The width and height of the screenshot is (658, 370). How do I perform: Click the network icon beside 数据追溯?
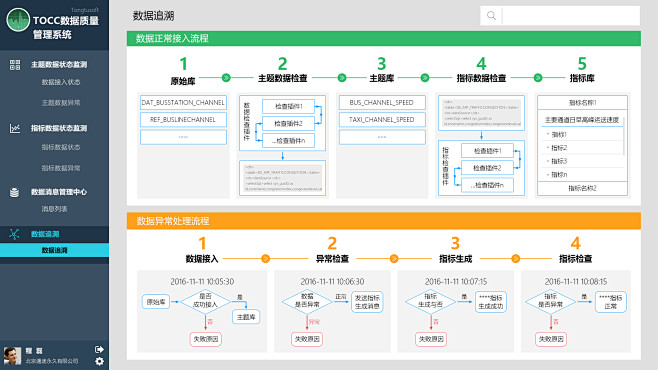pos(14,234)
